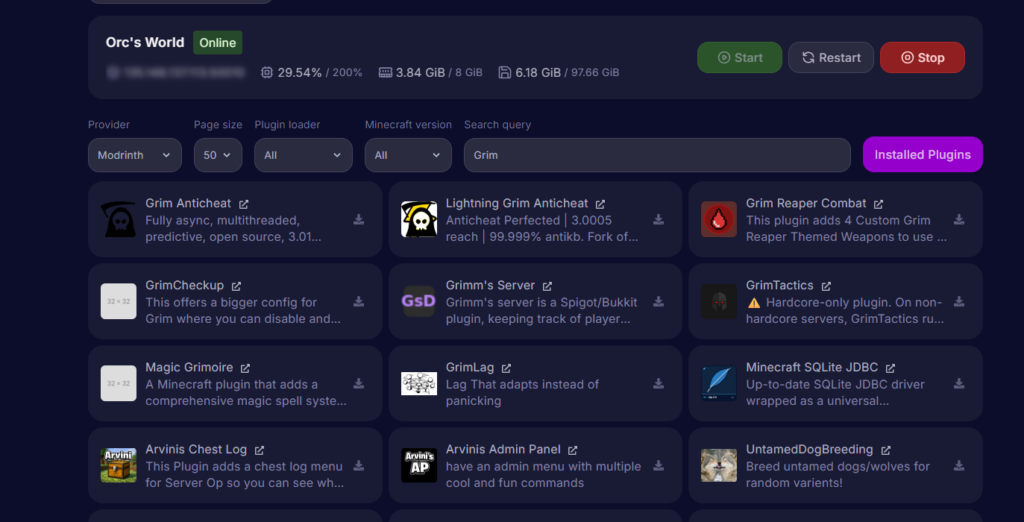Click the Online status badge

coord(217,42)
